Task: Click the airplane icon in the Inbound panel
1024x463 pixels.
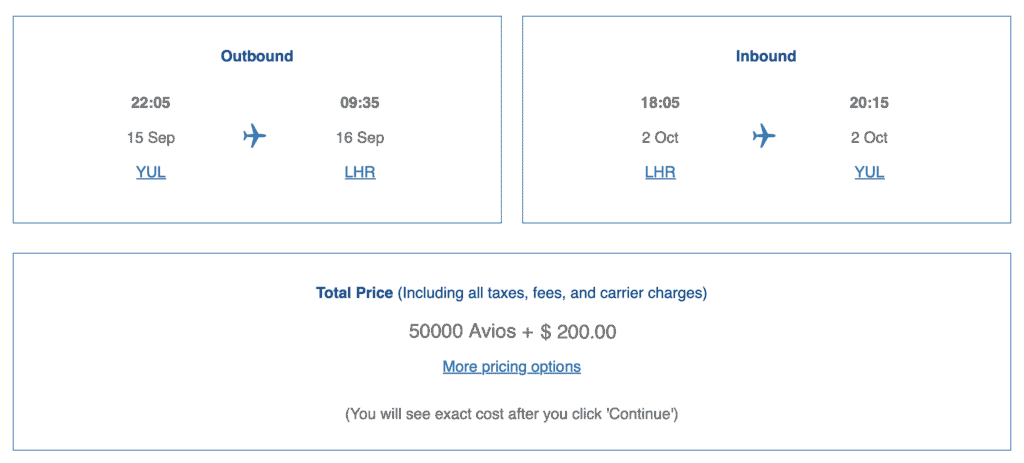Action: tap(764, 136)
